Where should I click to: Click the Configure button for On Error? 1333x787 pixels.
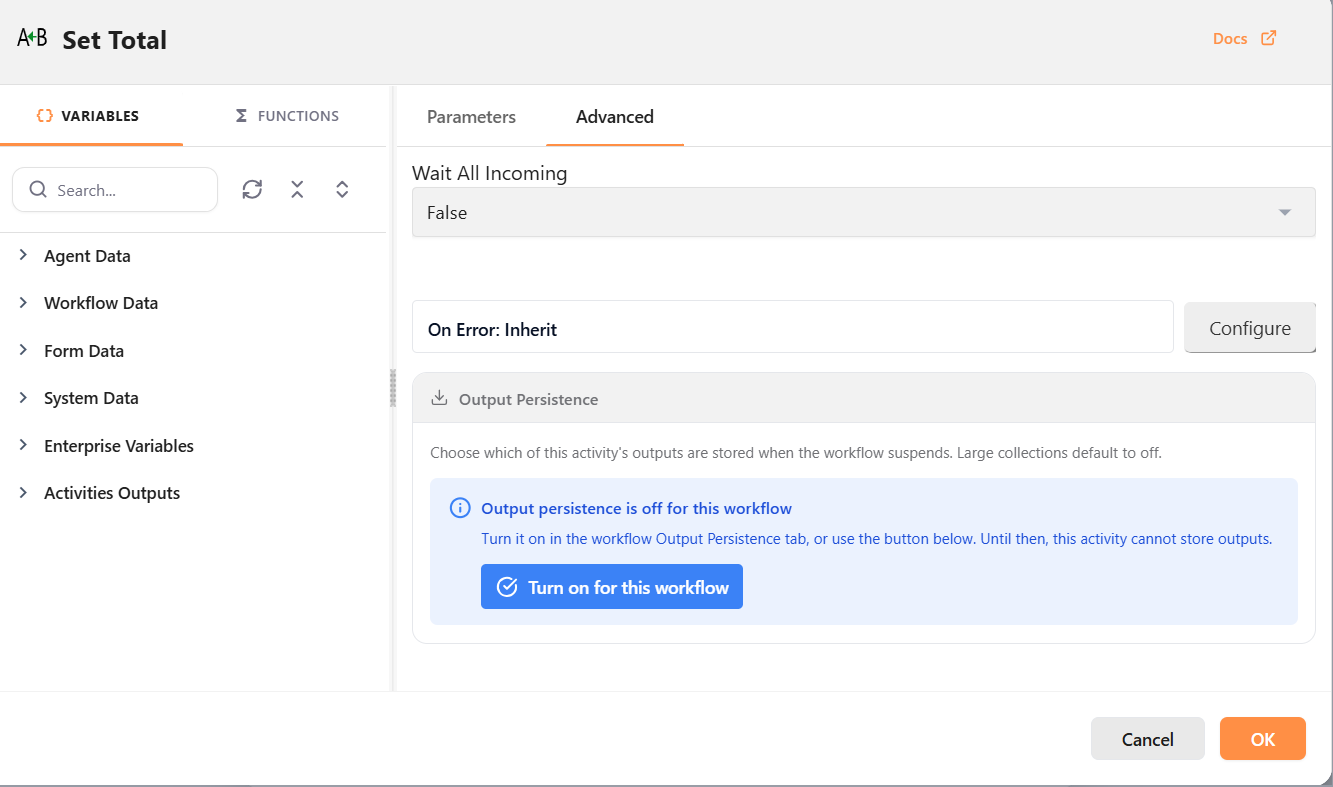tap(1250, 328)
